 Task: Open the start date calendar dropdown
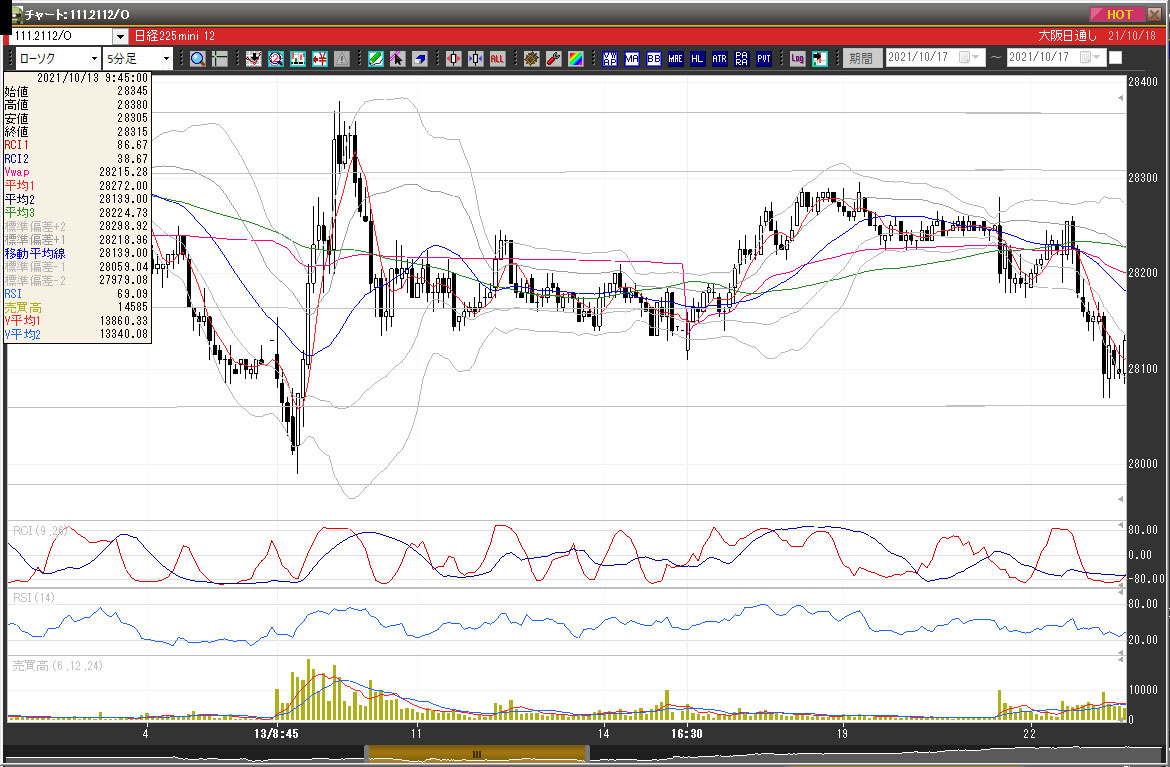click(x=969, y=57)
